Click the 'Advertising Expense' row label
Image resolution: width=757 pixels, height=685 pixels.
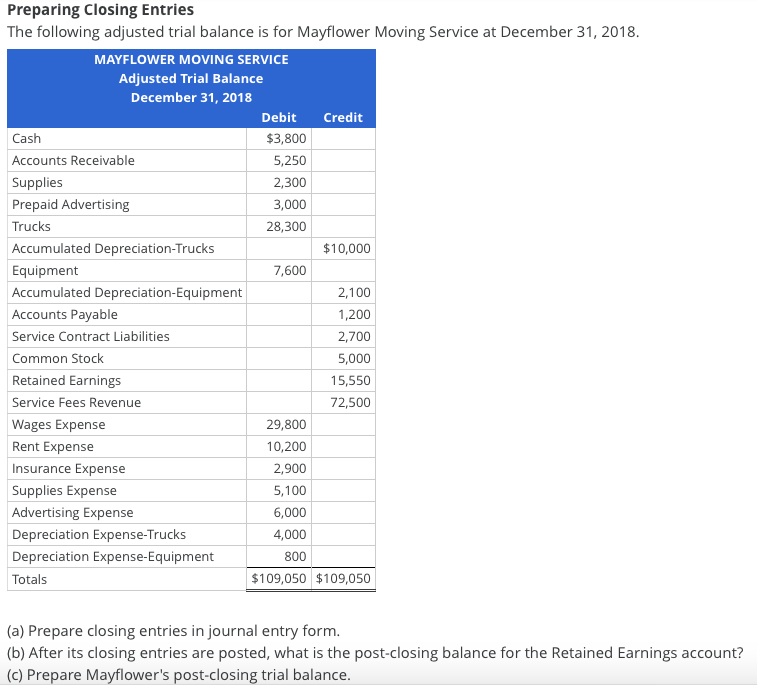tap(72, 513)
